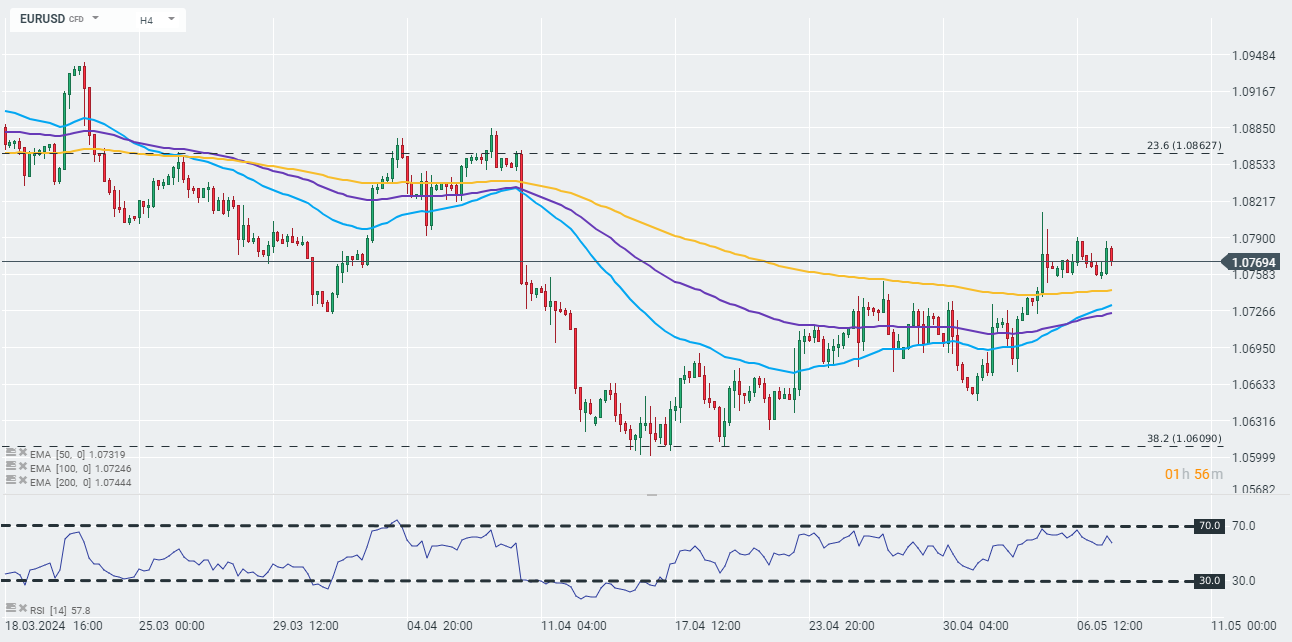Open settings for EMA 100 indicator
The image size is (1292, 642).
11,466
